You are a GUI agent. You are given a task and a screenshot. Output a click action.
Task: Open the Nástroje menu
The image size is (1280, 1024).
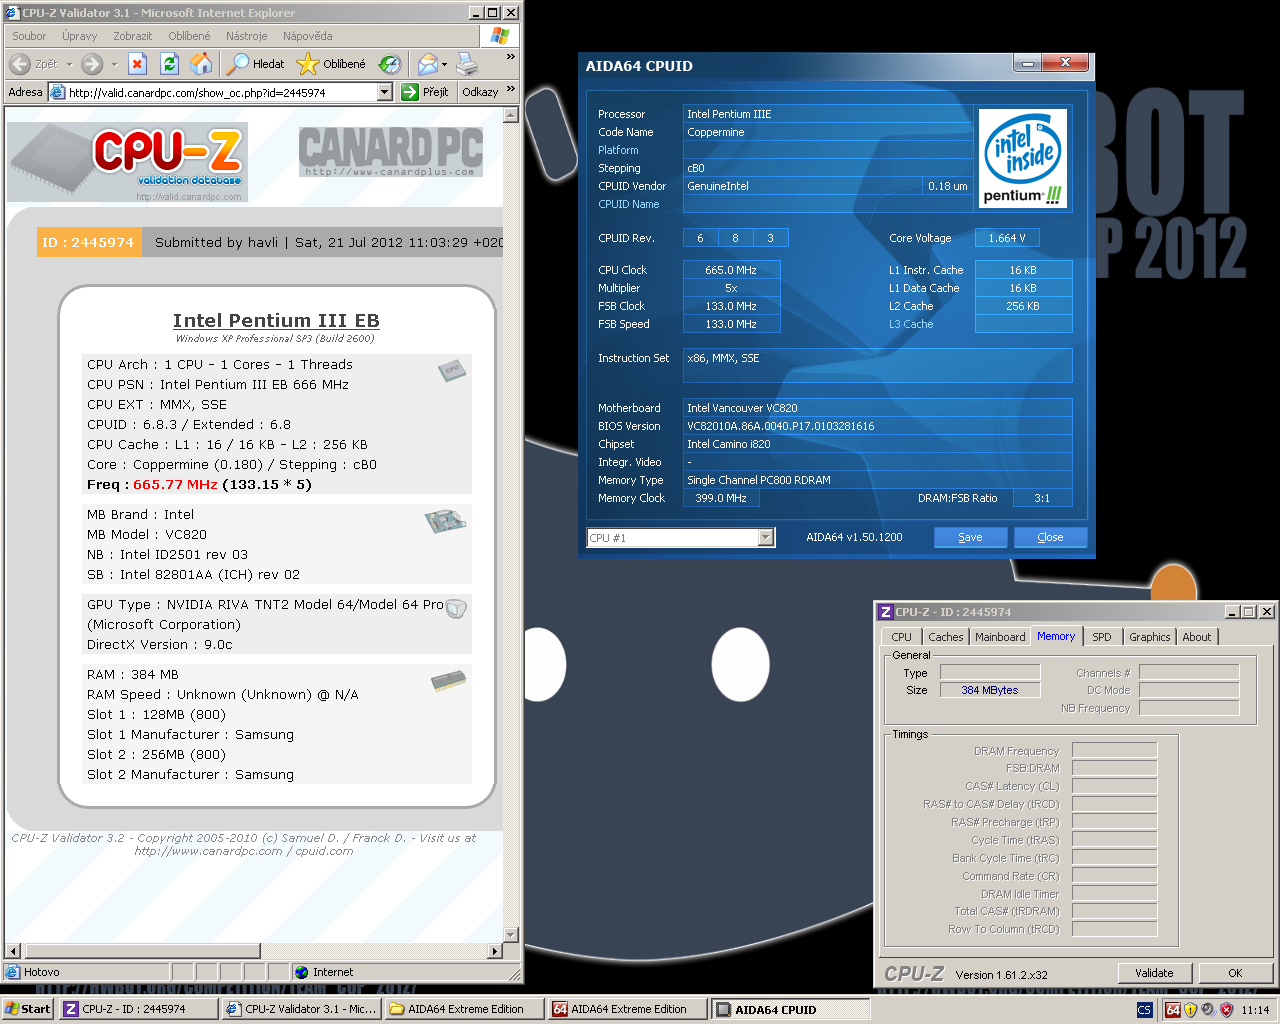point(246,36)
